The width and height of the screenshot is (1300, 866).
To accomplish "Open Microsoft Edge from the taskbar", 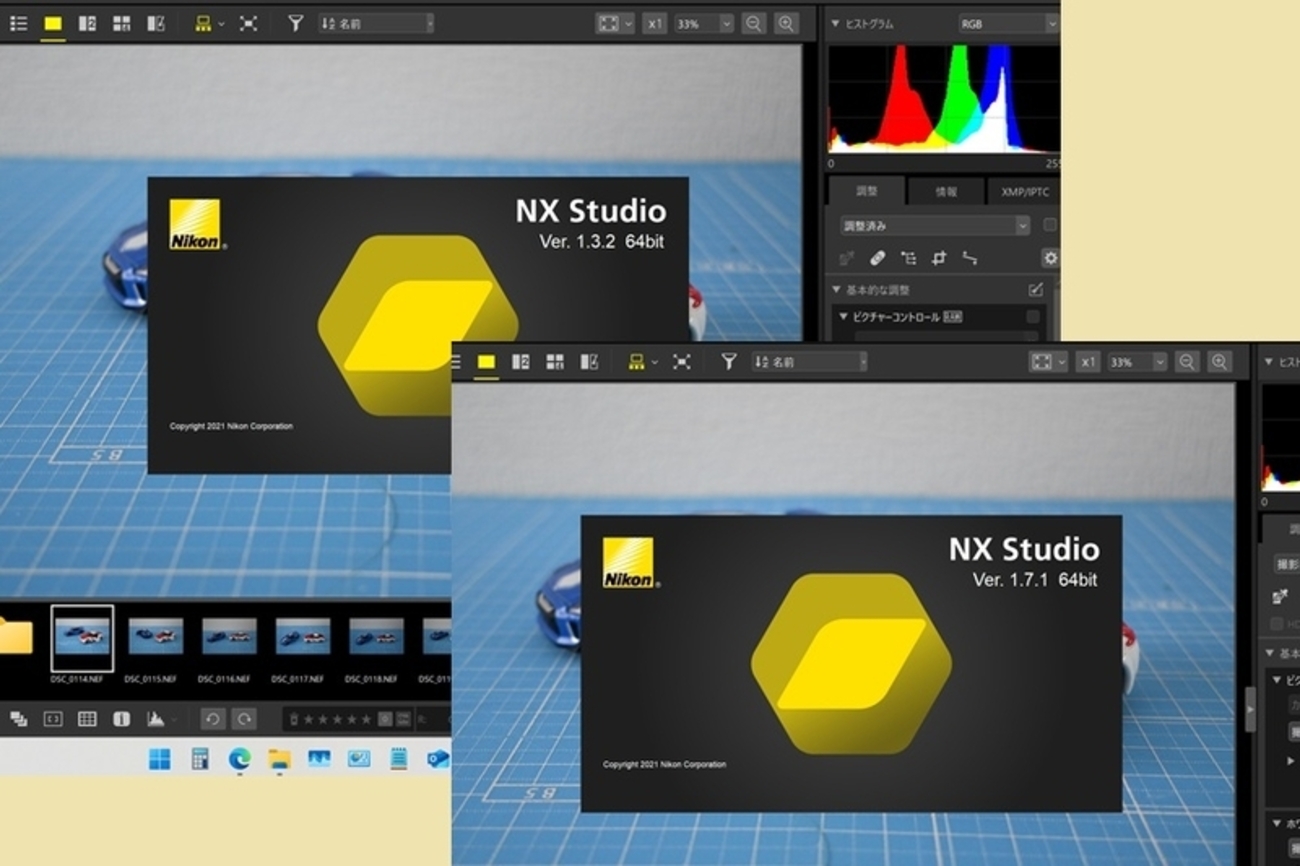I will (x=239, y=759).
